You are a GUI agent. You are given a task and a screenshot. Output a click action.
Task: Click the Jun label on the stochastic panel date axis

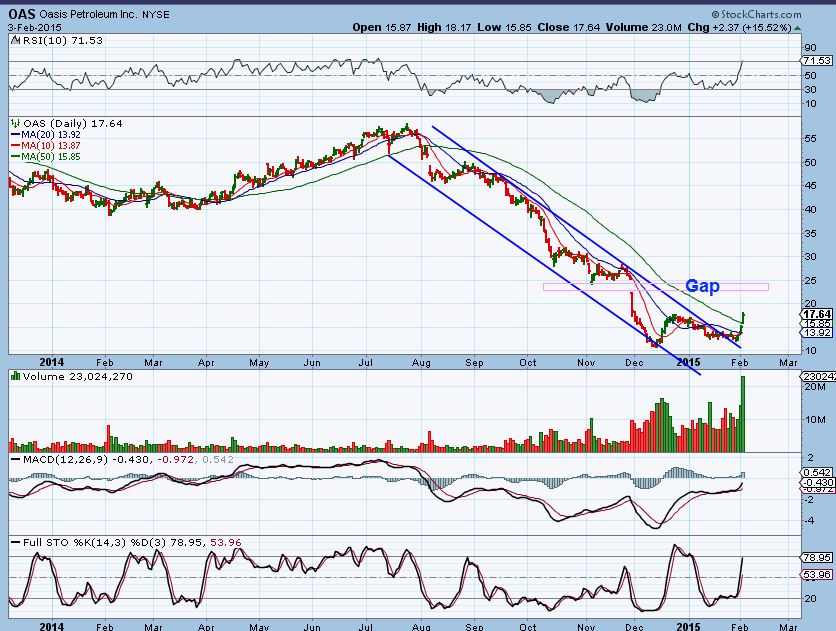[x=312, y=627]
